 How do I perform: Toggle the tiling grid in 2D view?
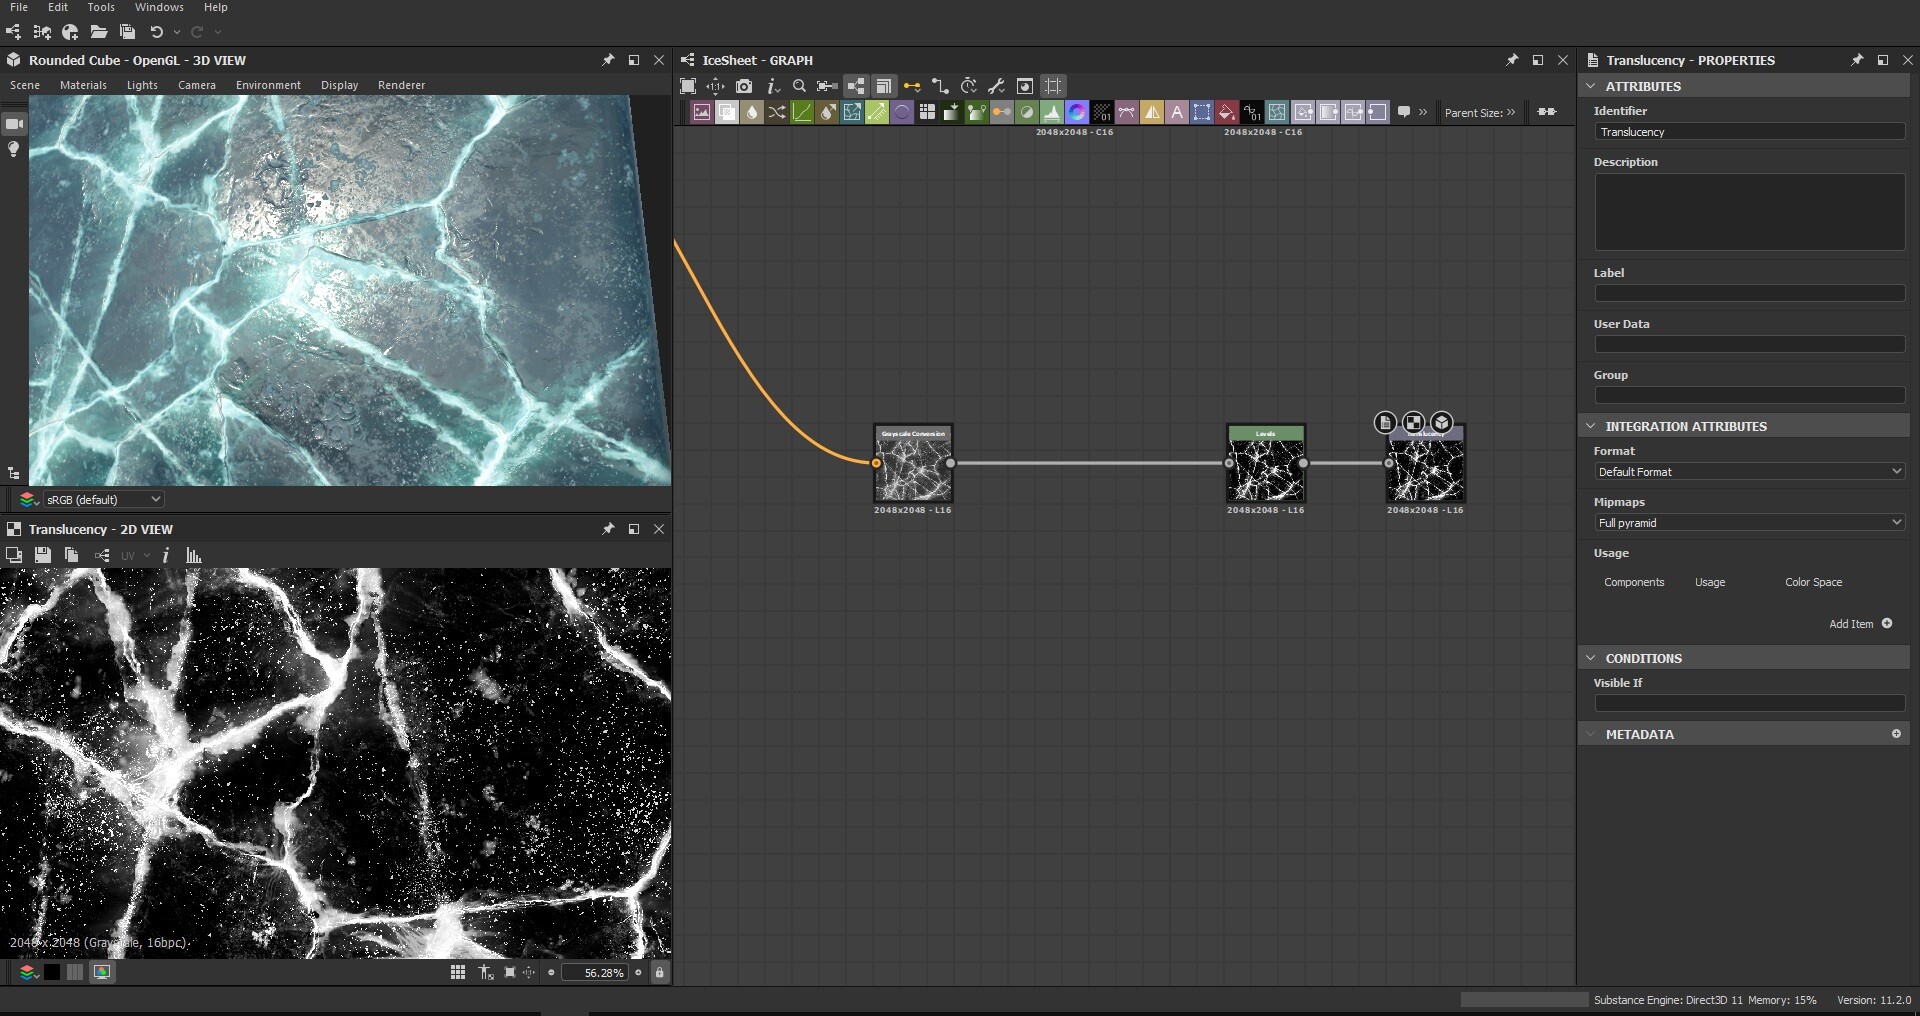(x=458, y=973)
